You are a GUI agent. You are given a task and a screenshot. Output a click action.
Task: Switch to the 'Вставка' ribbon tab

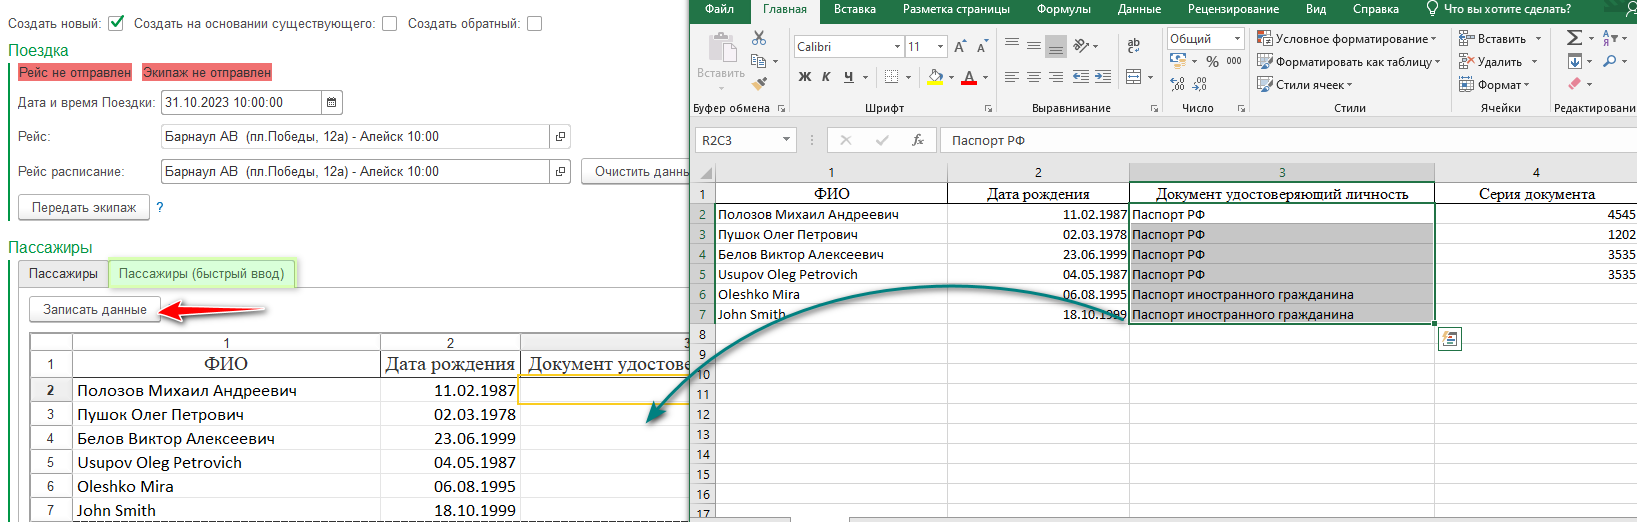(x=854, y=9)
